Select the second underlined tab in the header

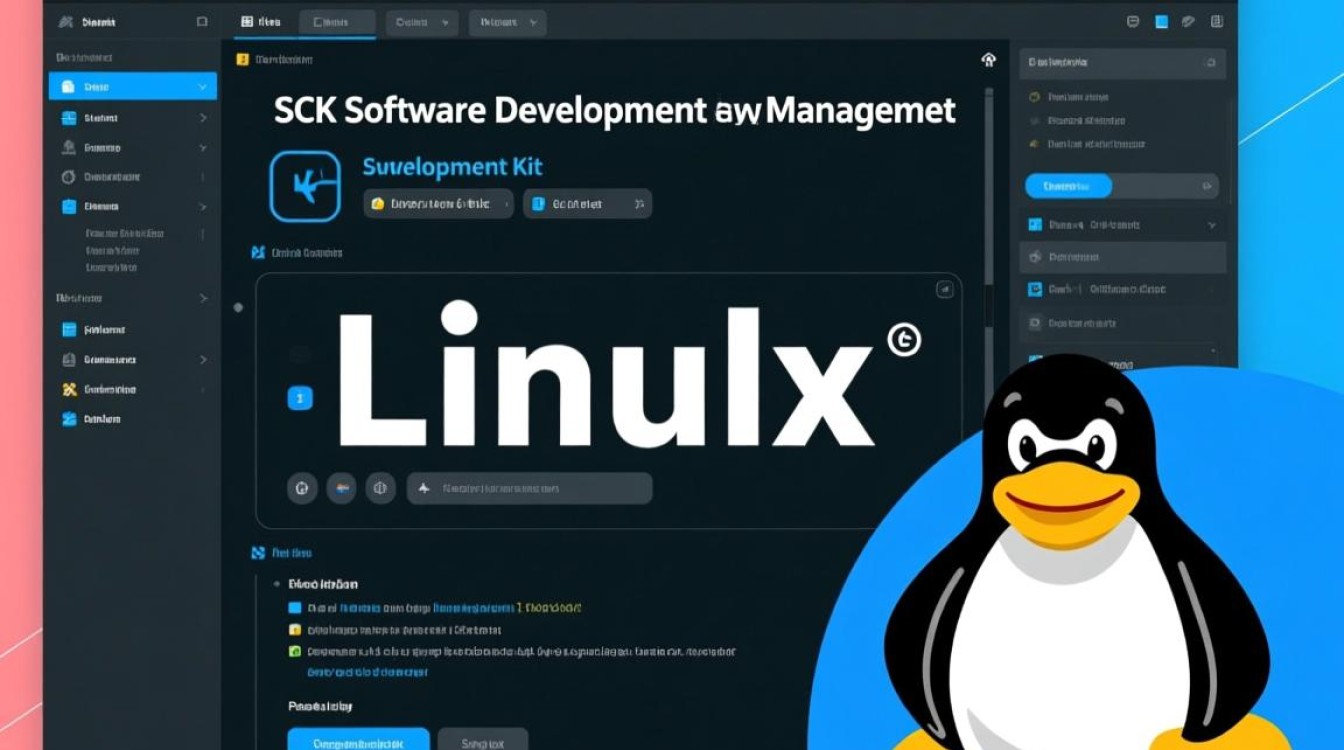pos(337,21)
